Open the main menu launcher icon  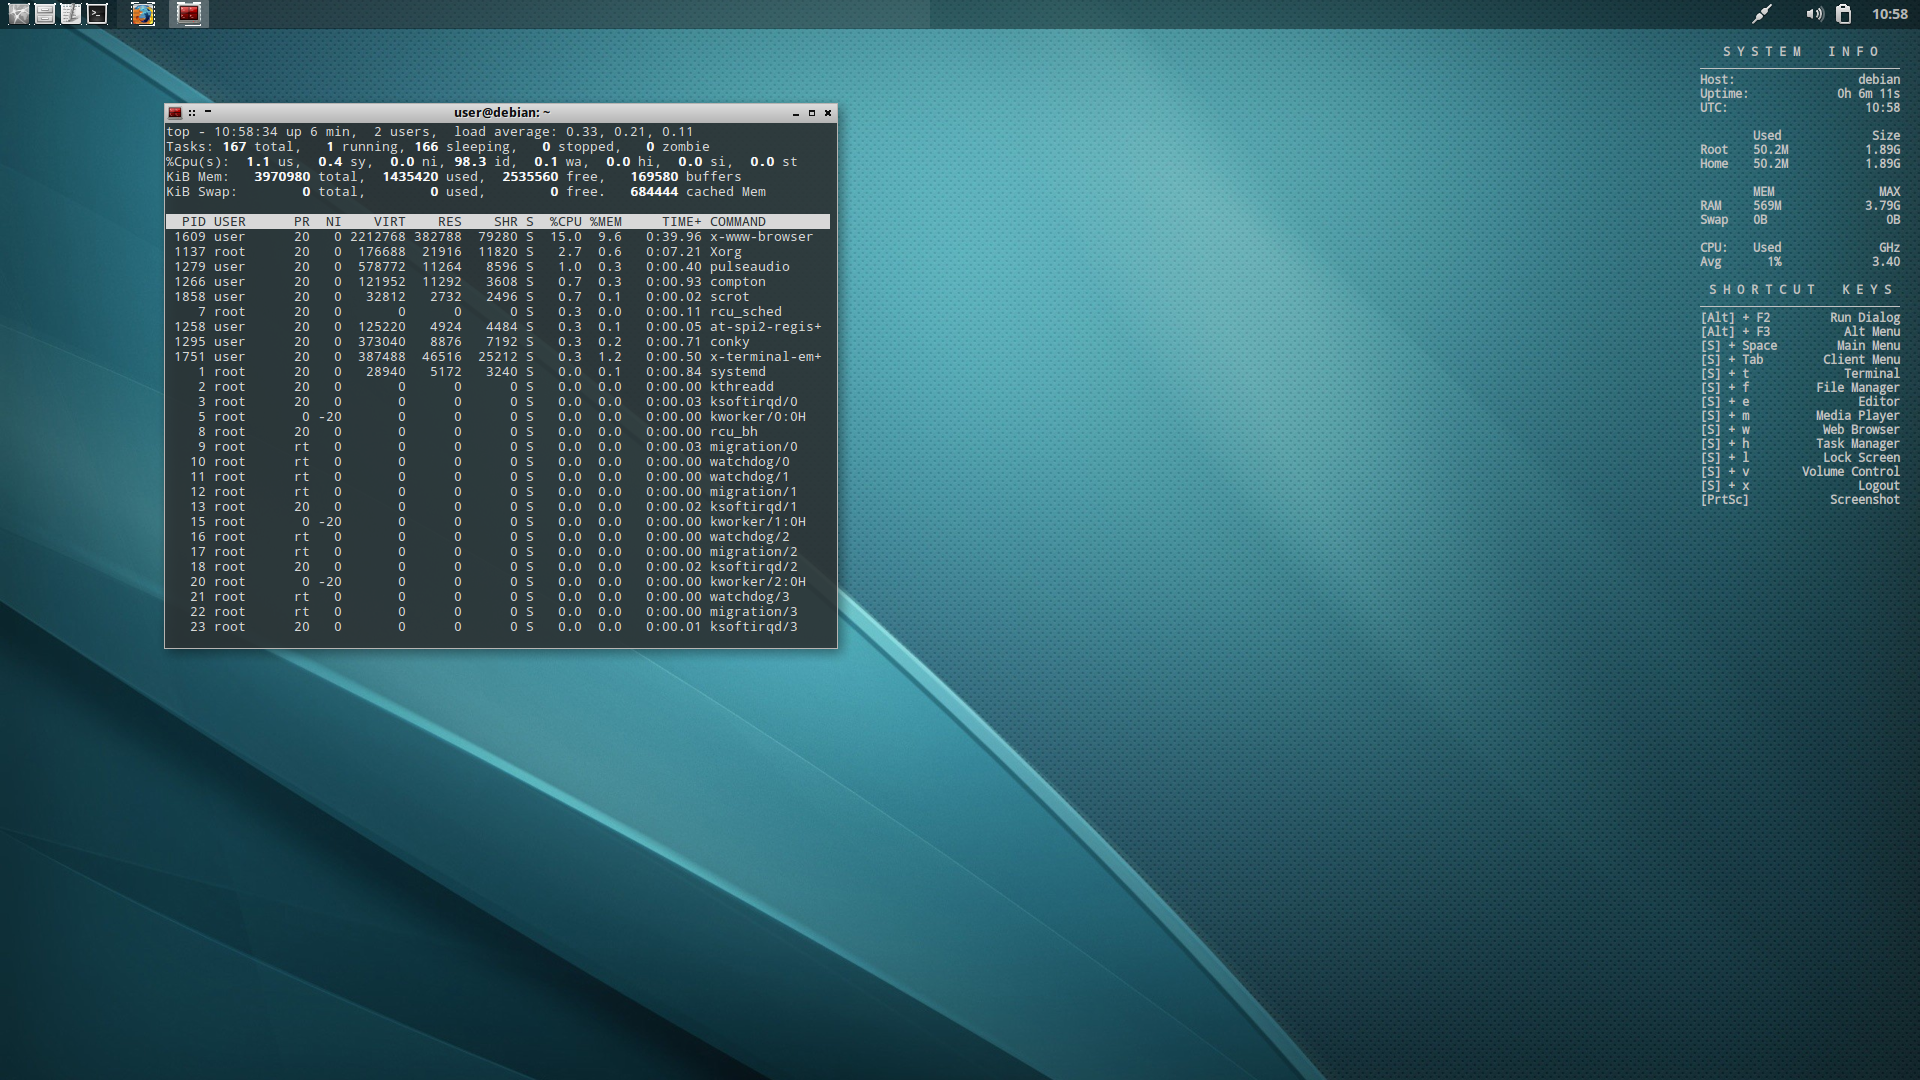point(18,14)
